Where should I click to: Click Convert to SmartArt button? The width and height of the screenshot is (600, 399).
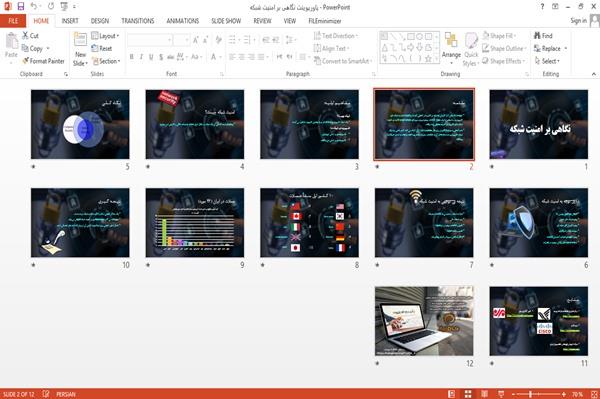(343, 61)
